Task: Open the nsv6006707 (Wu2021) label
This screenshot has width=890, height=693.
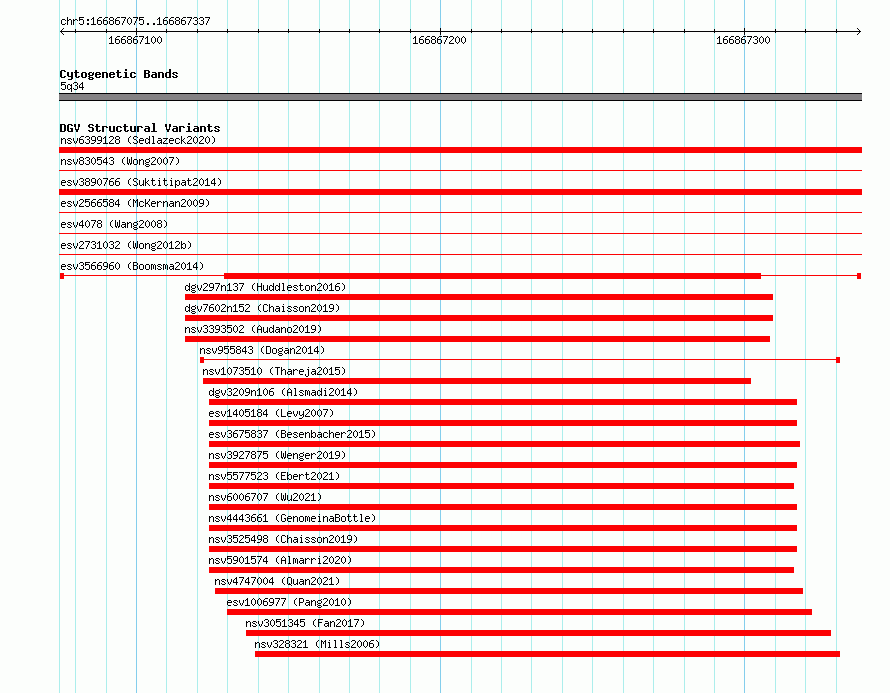Action: pyautogui.click(x=265, y=497)
